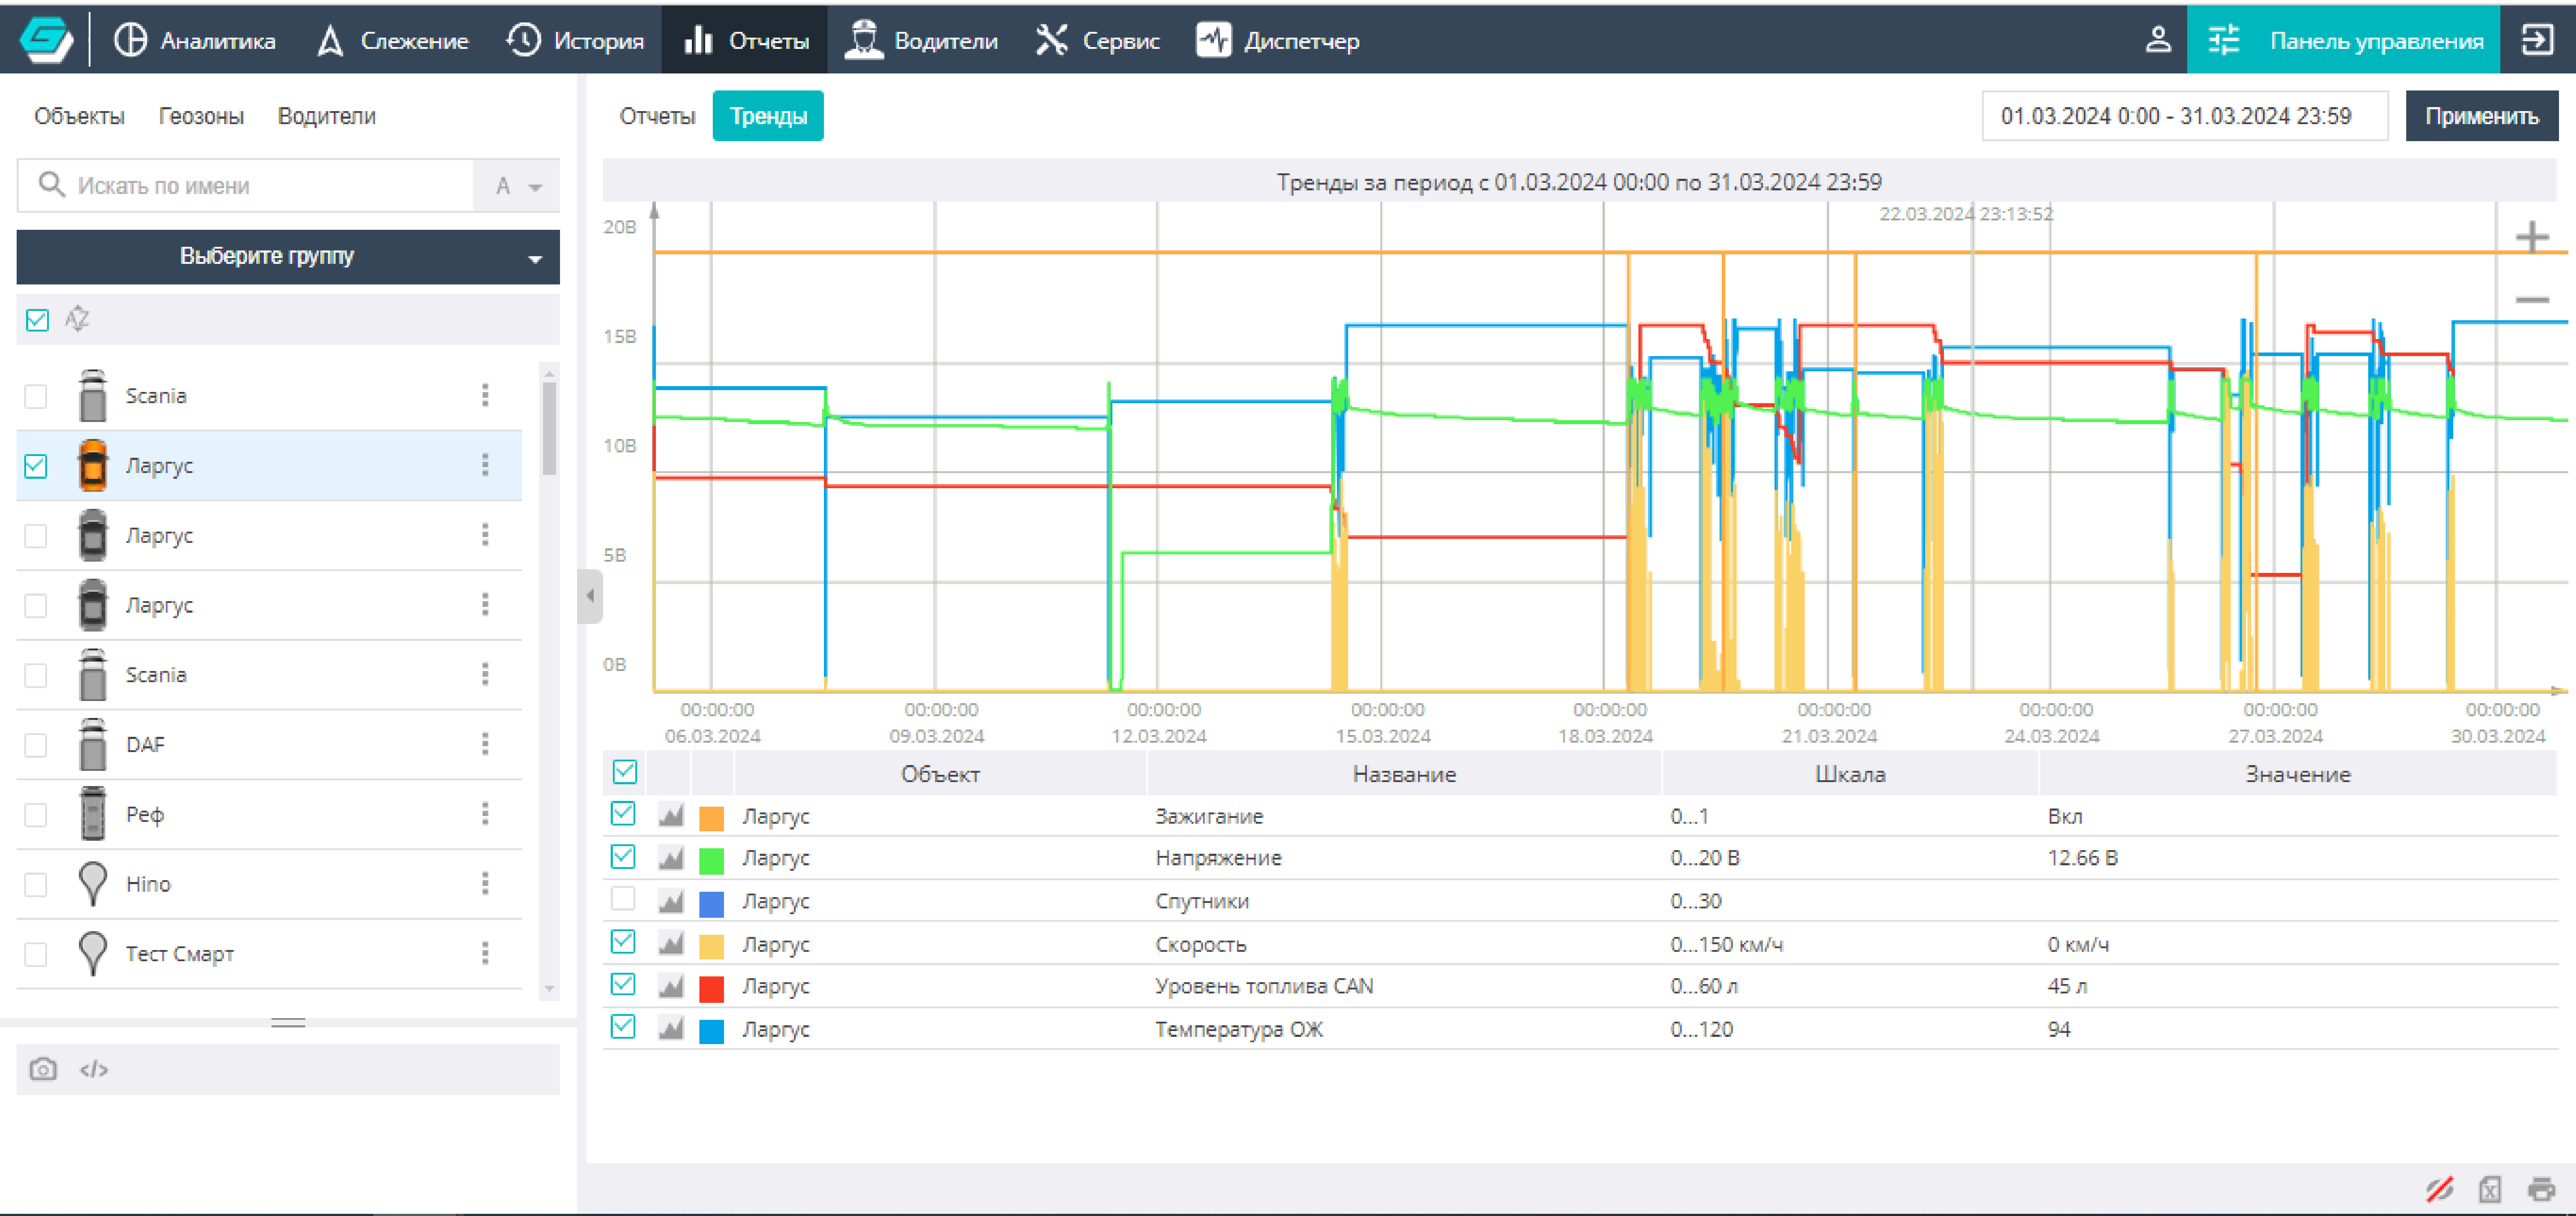This screenshot has width=2576, height=1216.
Task: Click the camera screenshot icon
Action: [43, 1069]
